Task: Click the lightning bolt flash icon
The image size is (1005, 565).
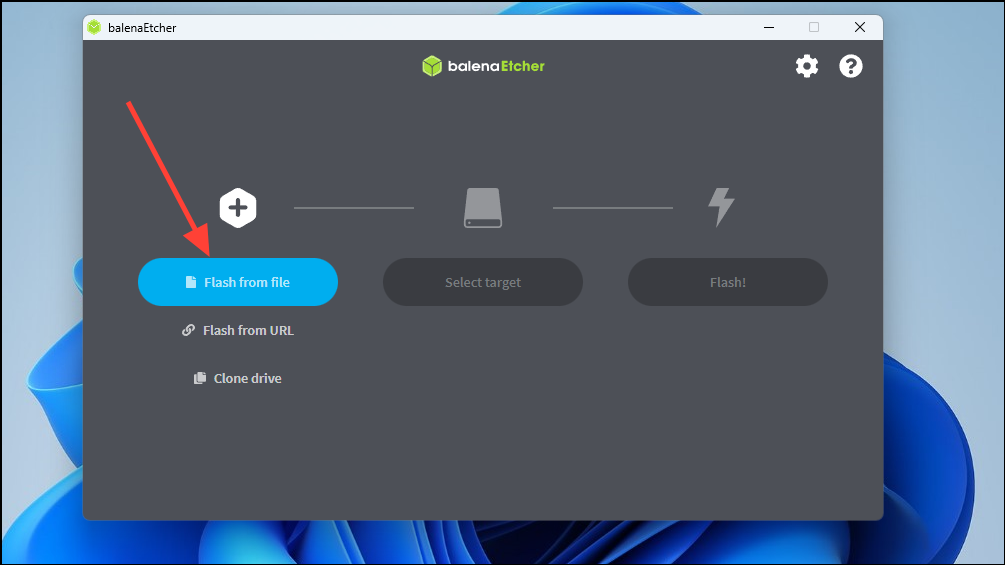Action: pos(721,207)
